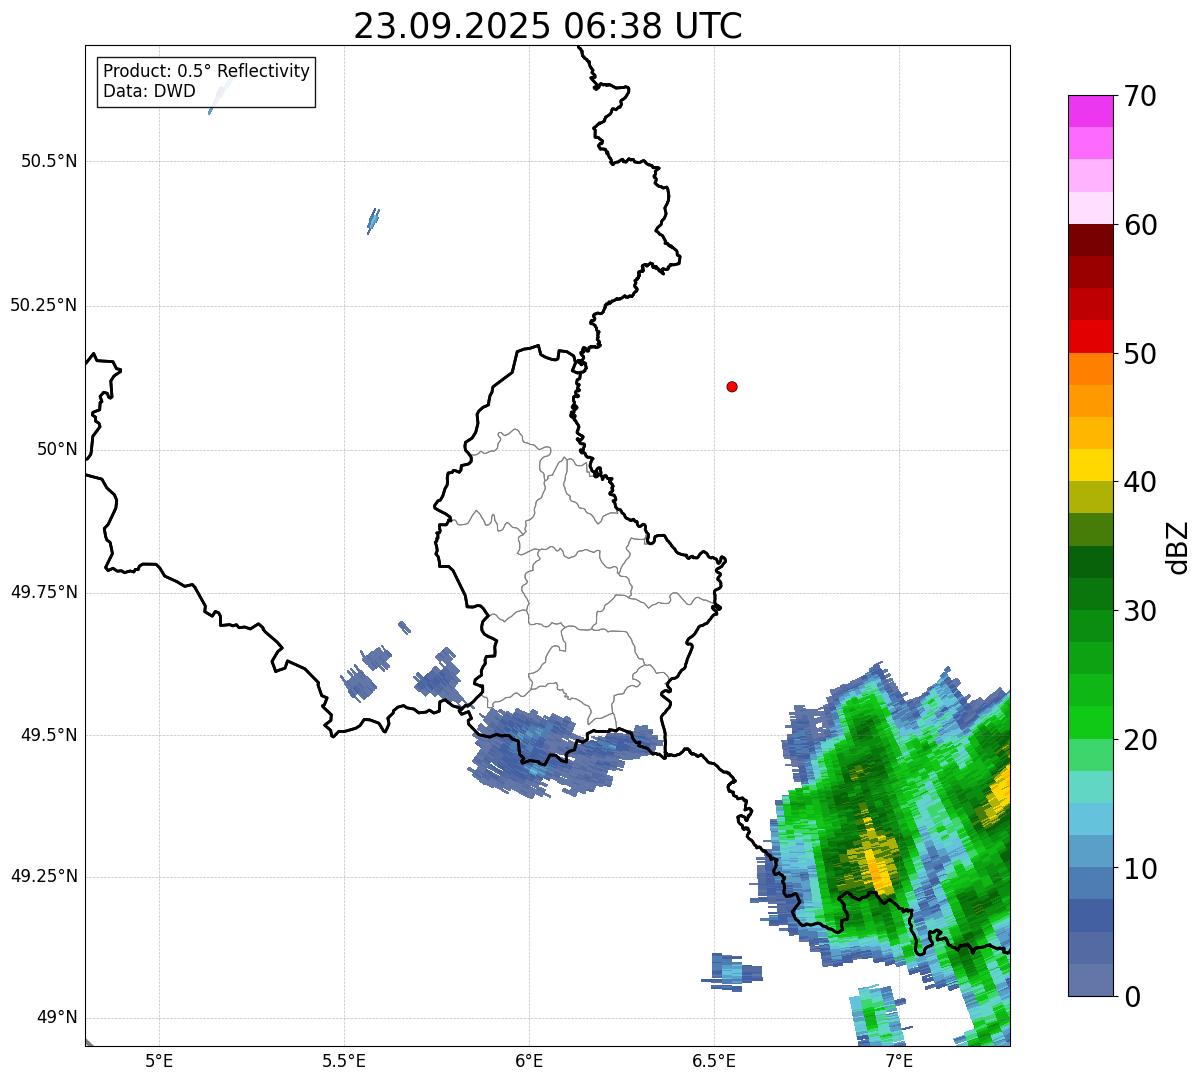The image size is (1202, 1081).
Task: Click the small blue echo near 50.4°N 5.6°E
Action: [373, 220]
